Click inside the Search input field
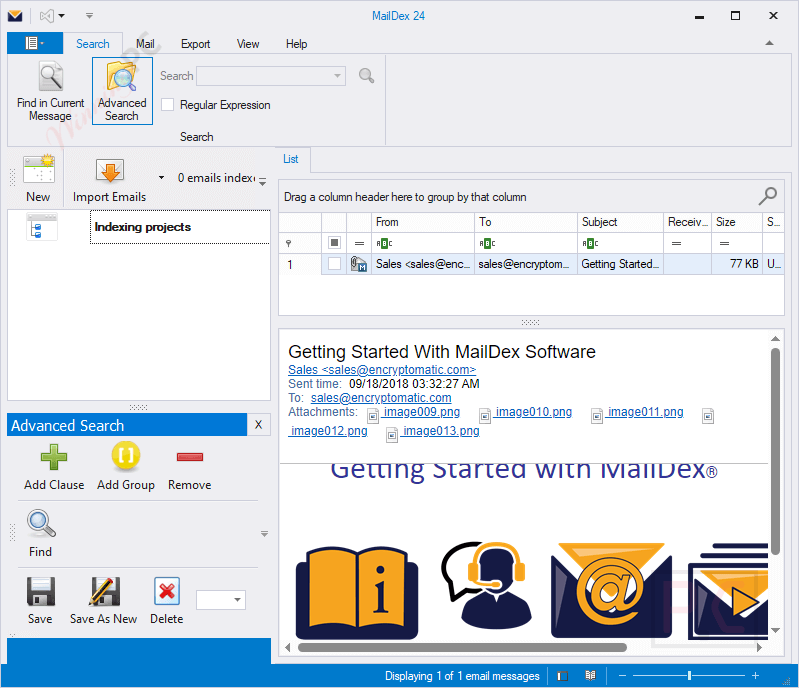 (264, 76)
